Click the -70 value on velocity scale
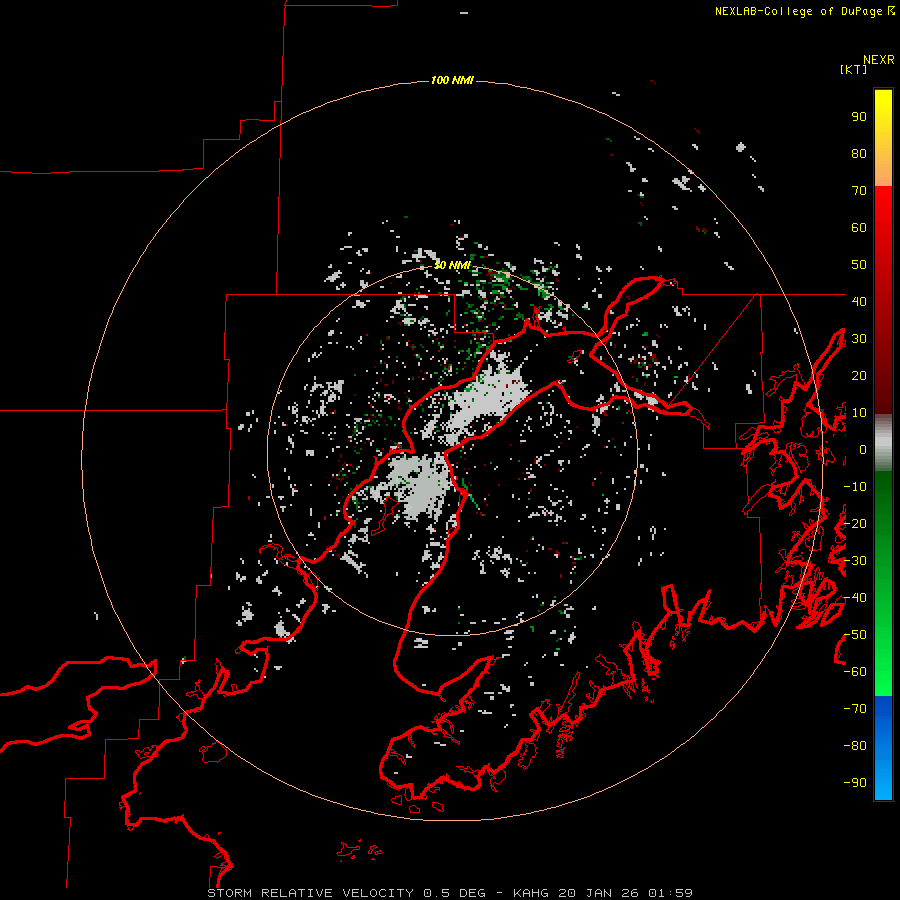900x900 pixels. [855, 709]
